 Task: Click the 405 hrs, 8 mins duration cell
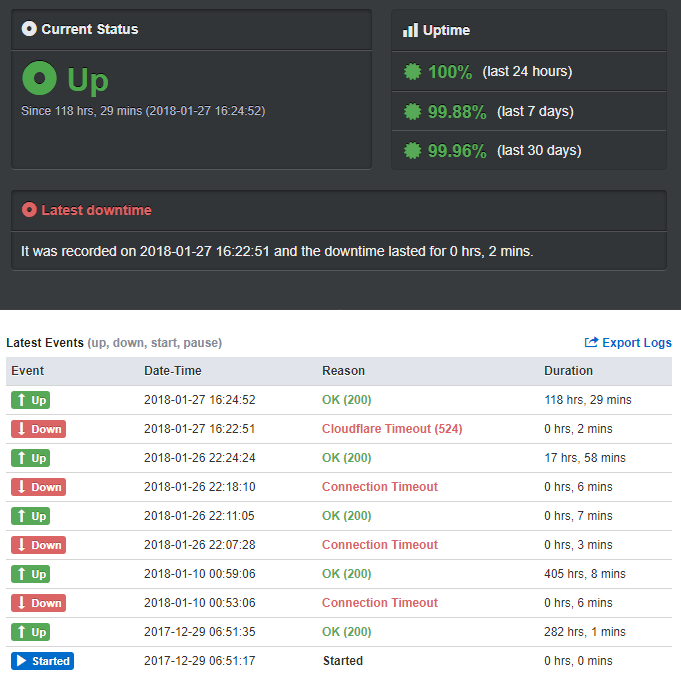coord(584,574)
